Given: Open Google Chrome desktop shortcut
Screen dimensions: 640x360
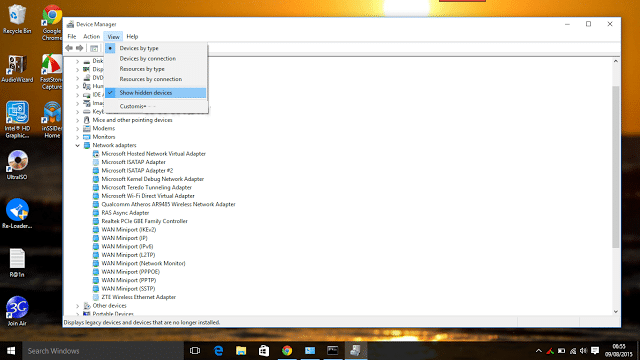Looking at the screenshot, I should coord(52,22).
